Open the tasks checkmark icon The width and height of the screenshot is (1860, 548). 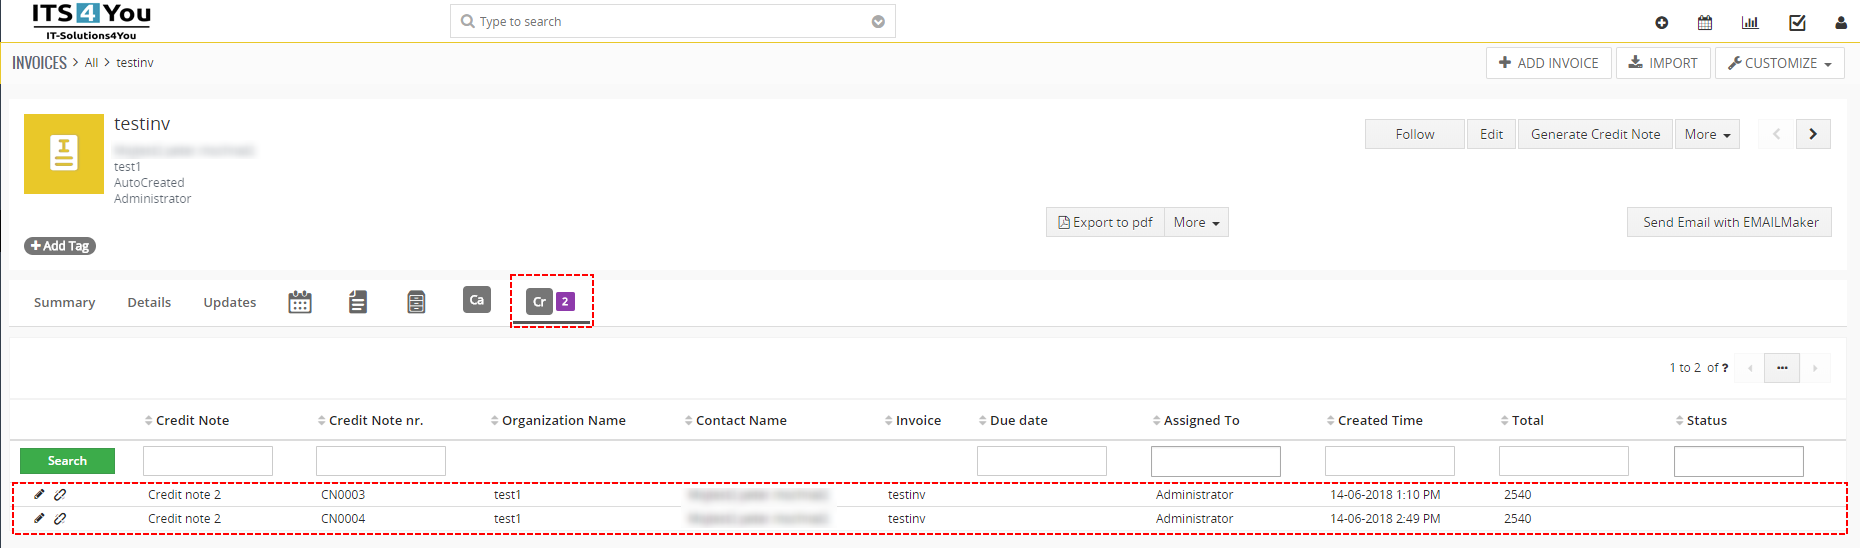click(1797, 22)
